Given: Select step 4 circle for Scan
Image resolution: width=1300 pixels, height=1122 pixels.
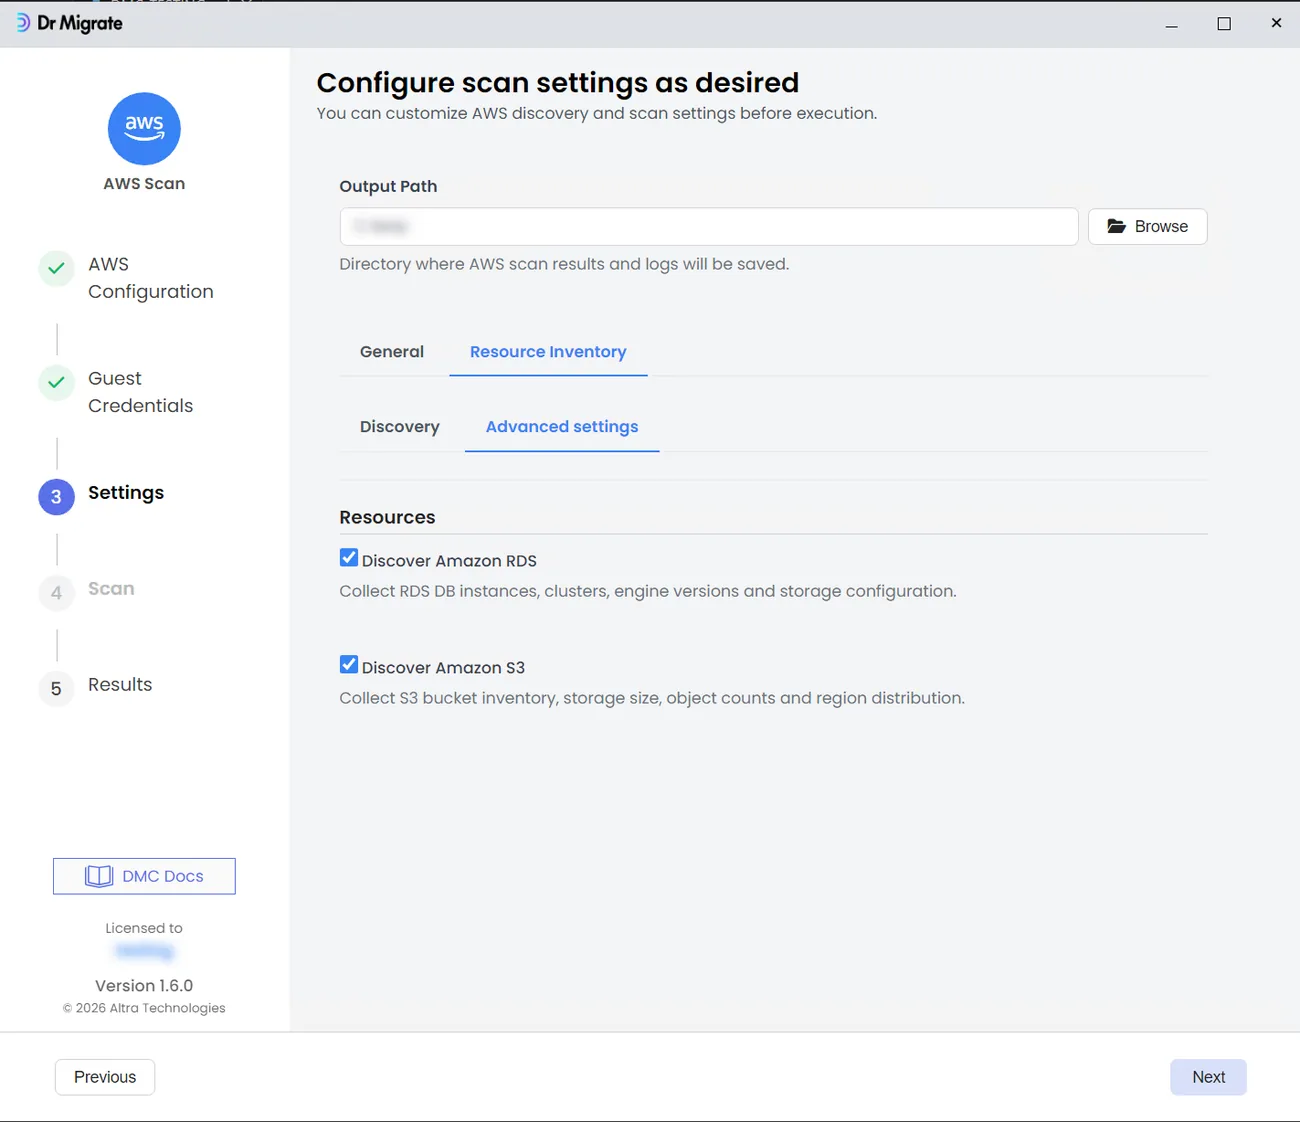Looking at the screenshot, I should pos(57,593).
